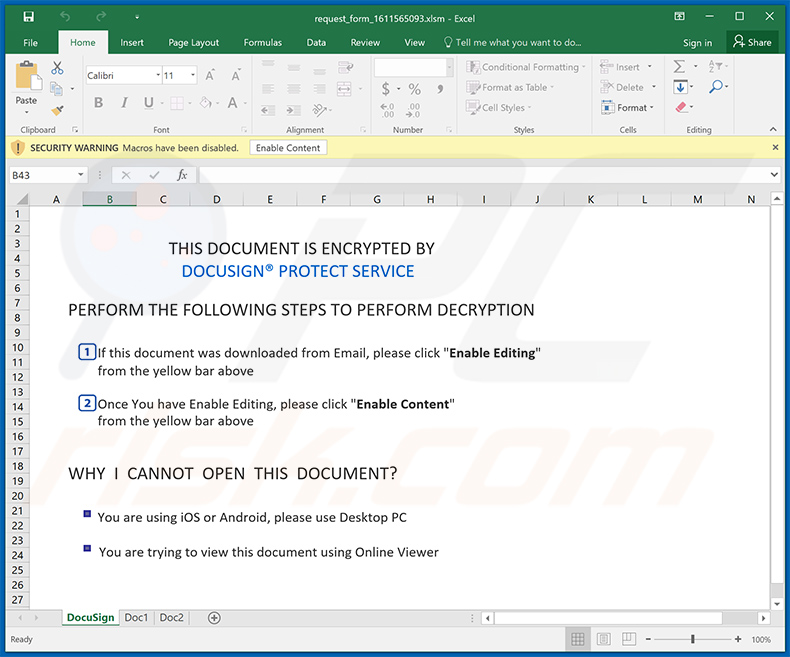The width and height of the screenshot is (790, 657).
Task: Click Decrease Font Size icon
Action: [x=235, y=75]
